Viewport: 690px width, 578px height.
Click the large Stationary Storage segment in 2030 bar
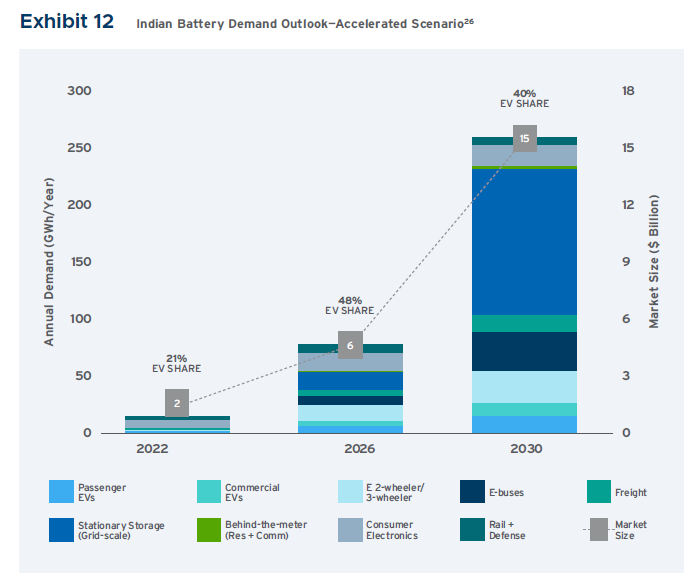pyautogui.click(x=524, y=240)
